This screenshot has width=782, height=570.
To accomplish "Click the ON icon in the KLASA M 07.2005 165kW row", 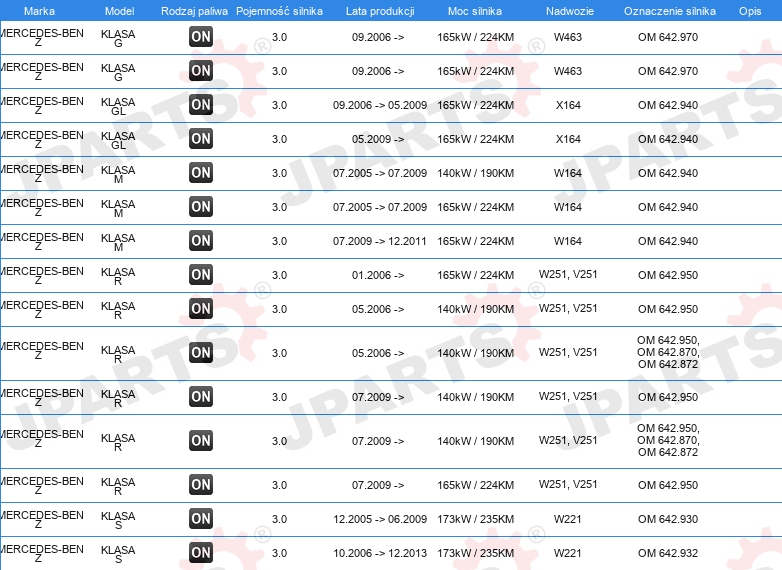I will (x=201, y=206).
